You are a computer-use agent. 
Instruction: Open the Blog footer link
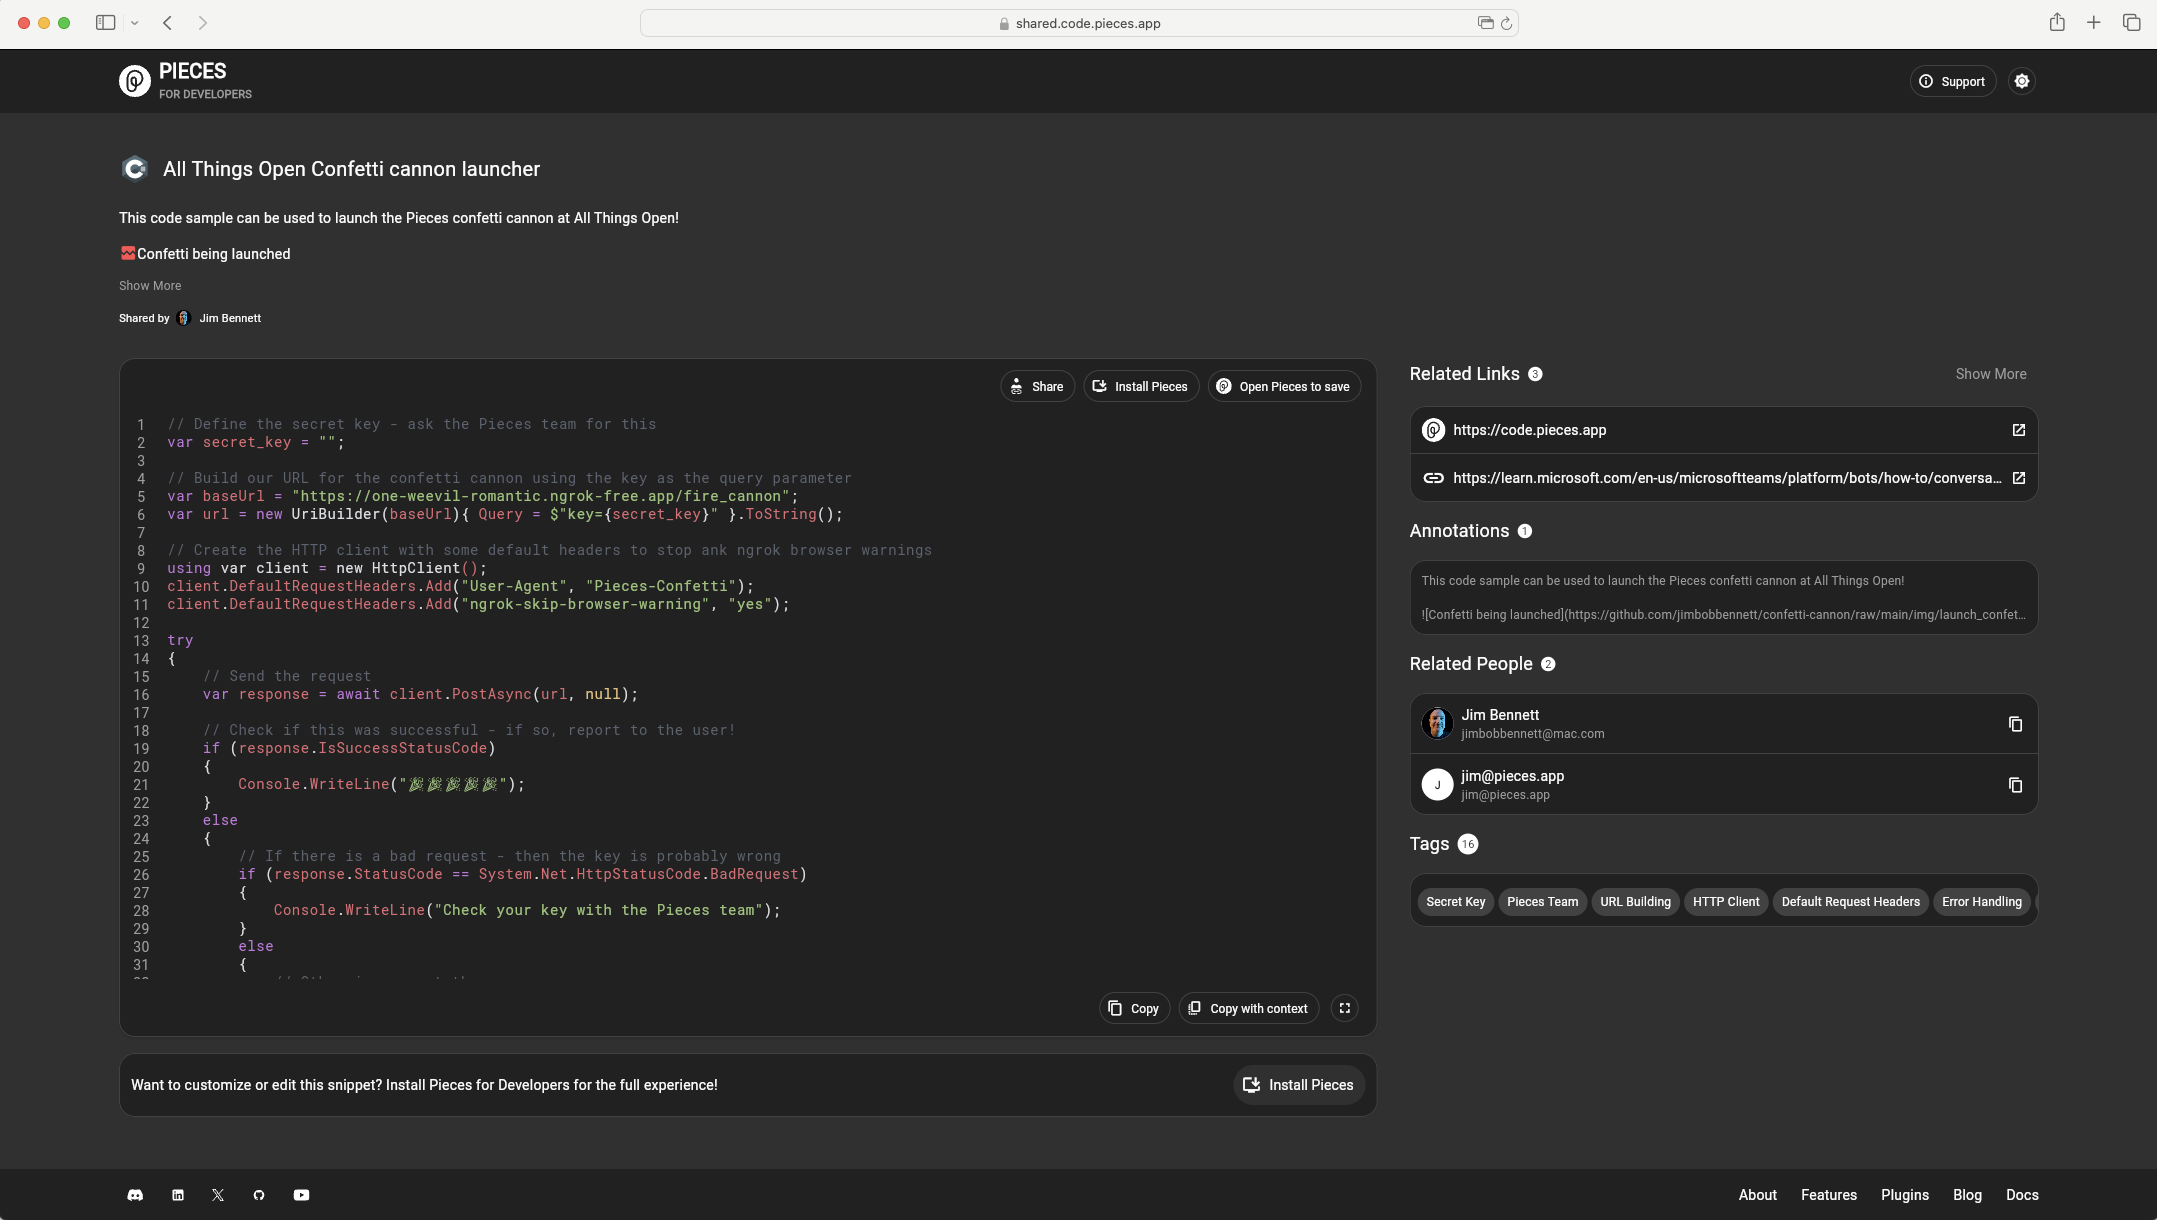click(1967, 1195)
